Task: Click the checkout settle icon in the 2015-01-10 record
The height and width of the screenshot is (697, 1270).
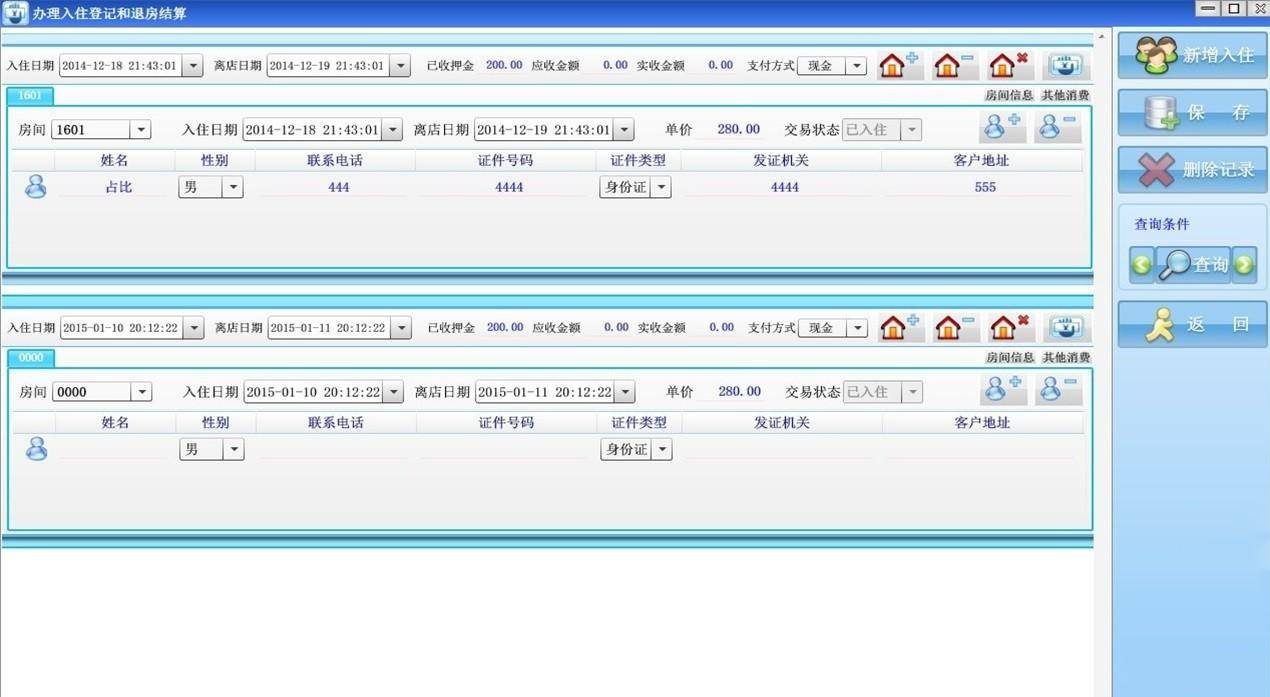Action: point(1068,327)
